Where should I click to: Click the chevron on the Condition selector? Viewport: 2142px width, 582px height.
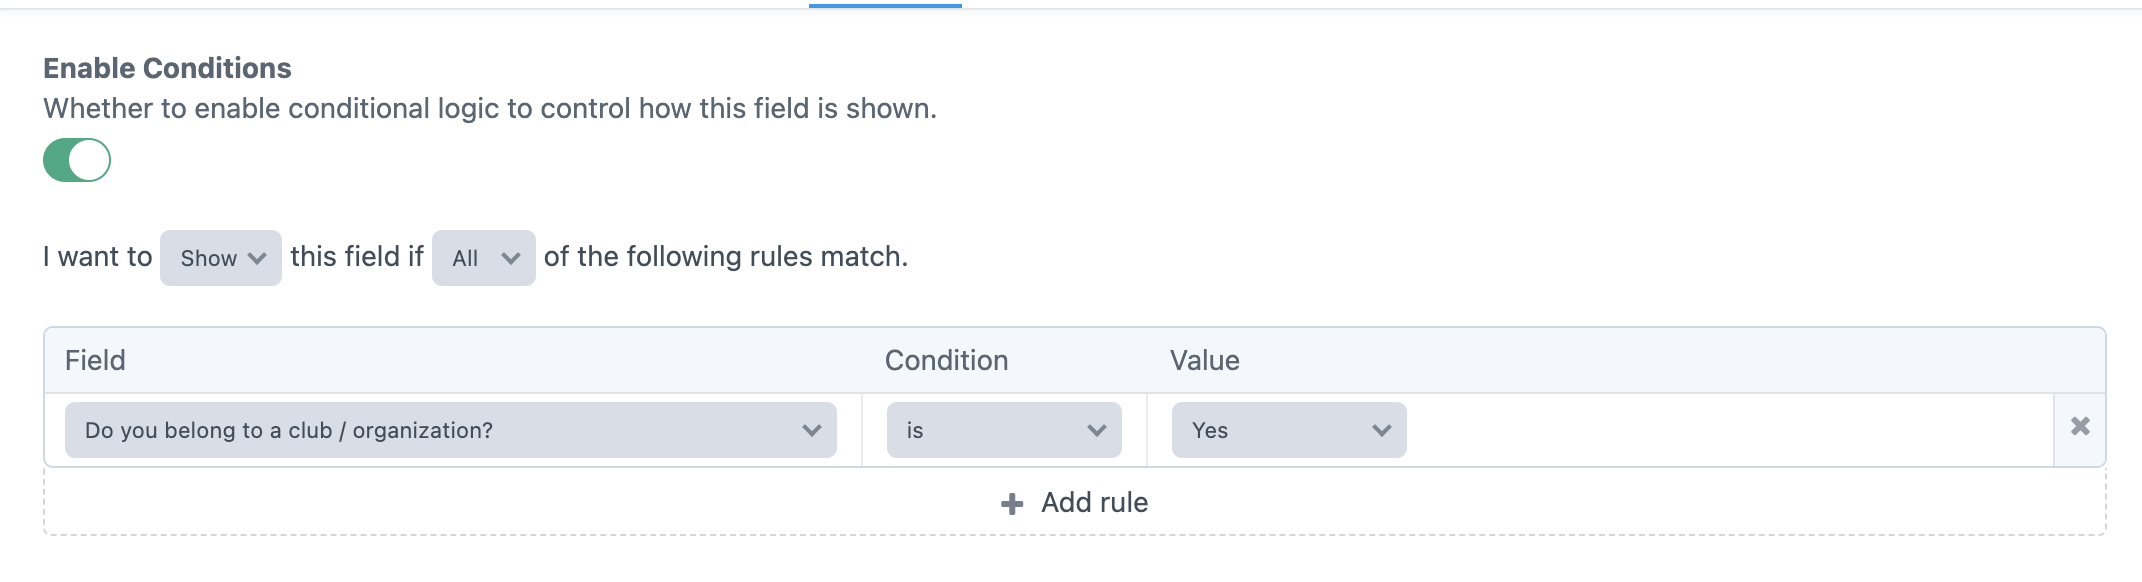pos(1097,430)
